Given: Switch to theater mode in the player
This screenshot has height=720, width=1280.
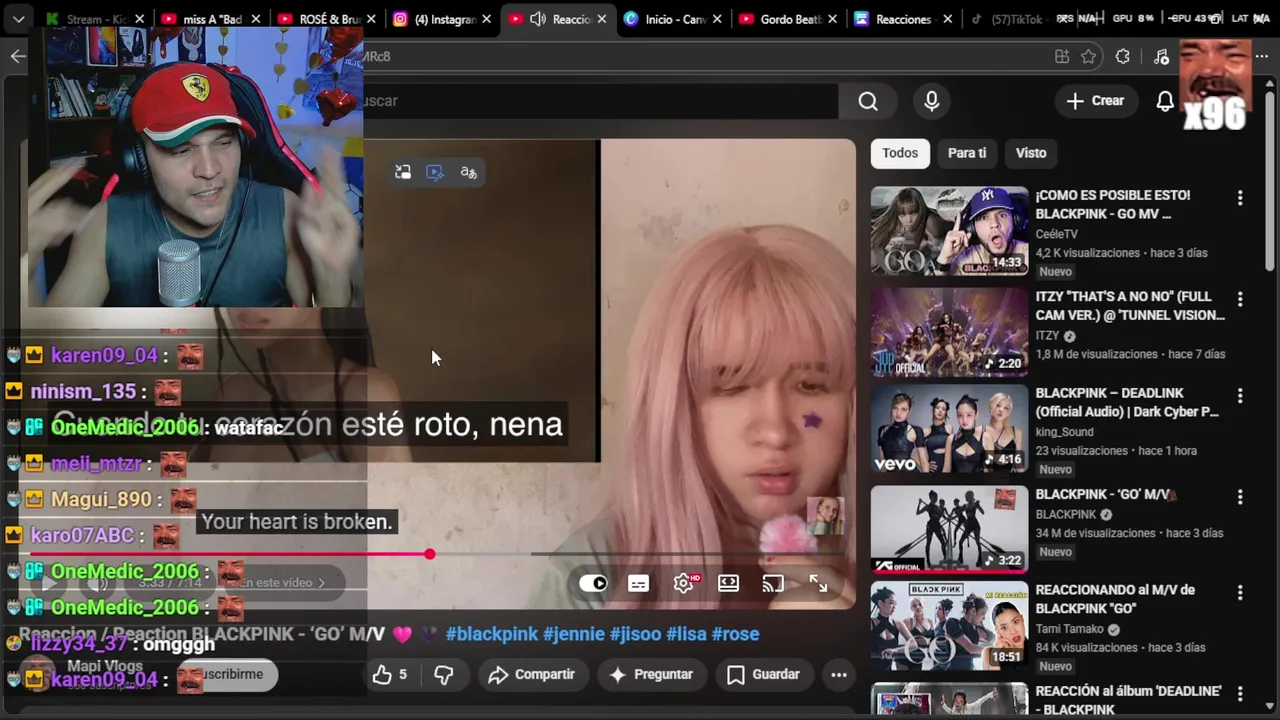Looking at the screenshot, I should pyautogui.click(x=729, y=583).
